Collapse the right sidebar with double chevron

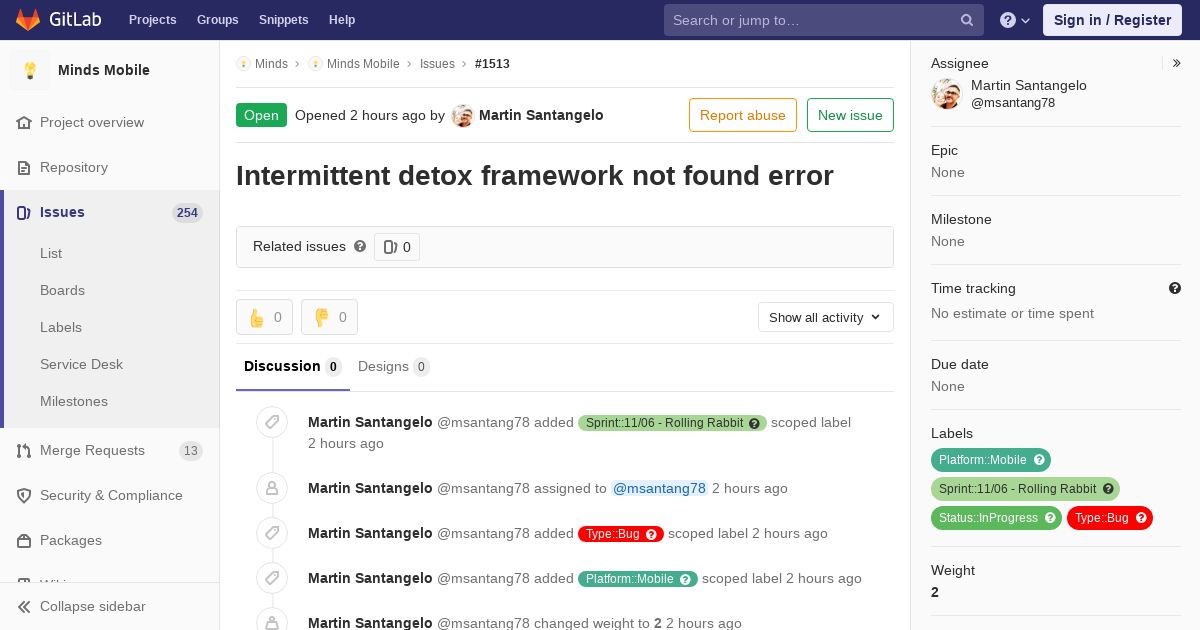click(x=1177, y=63)
